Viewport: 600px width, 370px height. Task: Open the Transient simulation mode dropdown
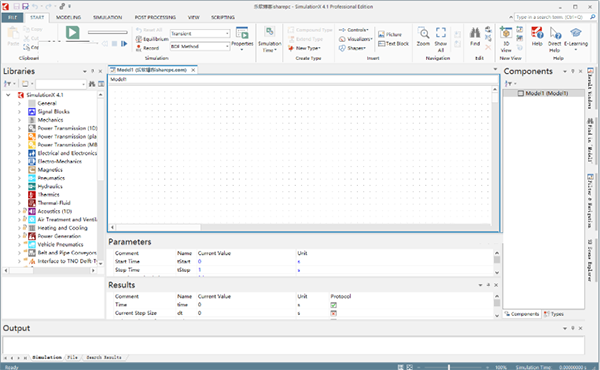(227, 34)
